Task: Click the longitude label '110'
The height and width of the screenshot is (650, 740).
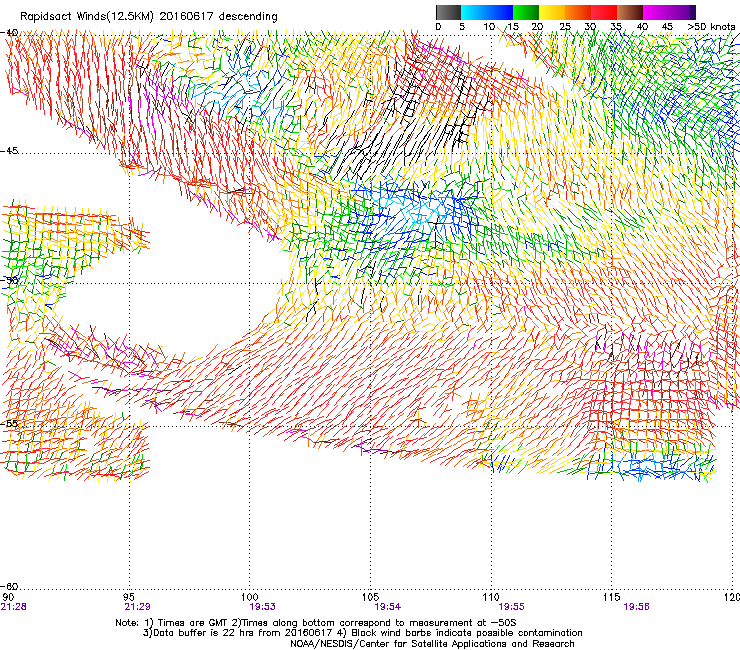Action: (x=491, y=597)
